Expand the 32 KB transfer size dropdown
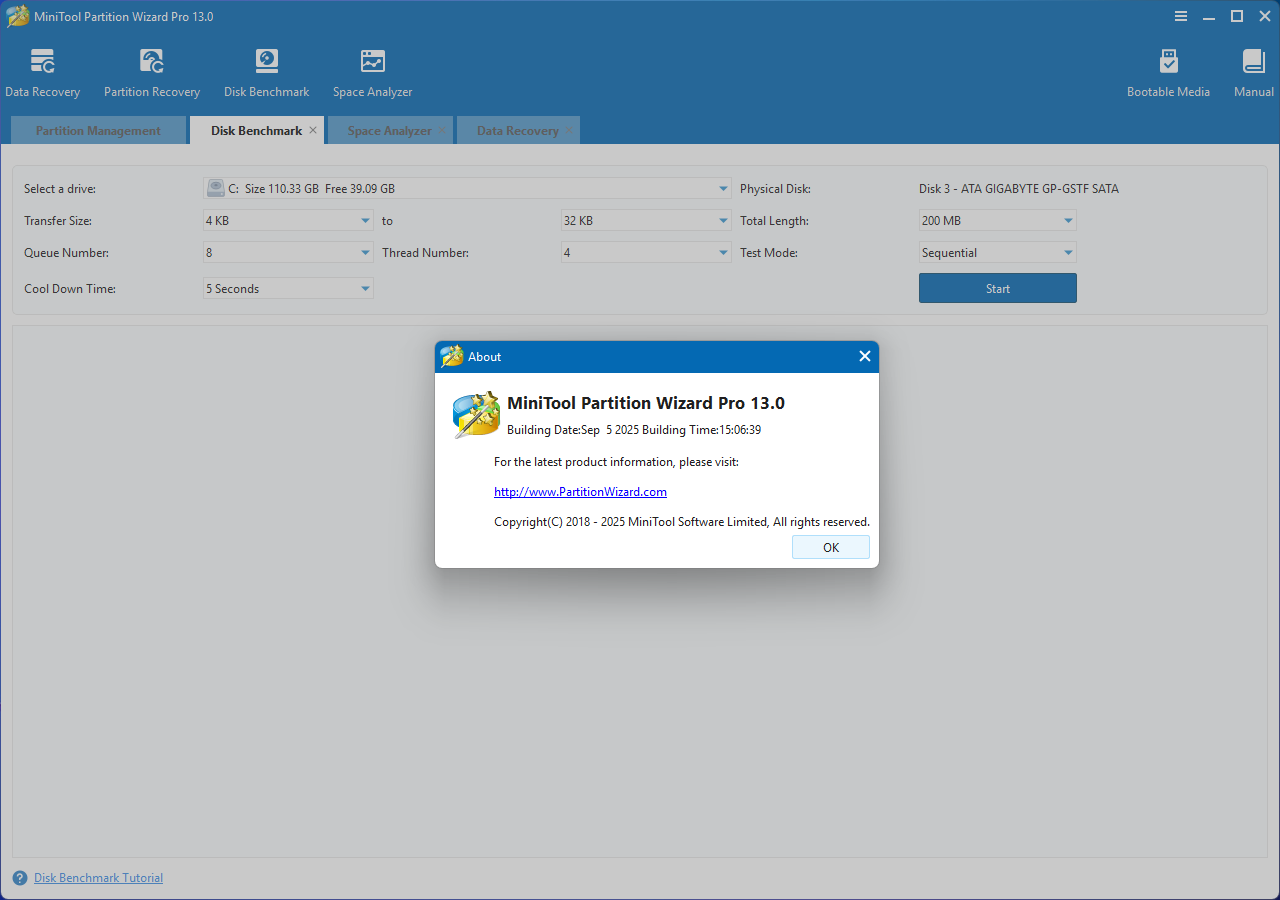1280x900 pixels. coord(646,220)
